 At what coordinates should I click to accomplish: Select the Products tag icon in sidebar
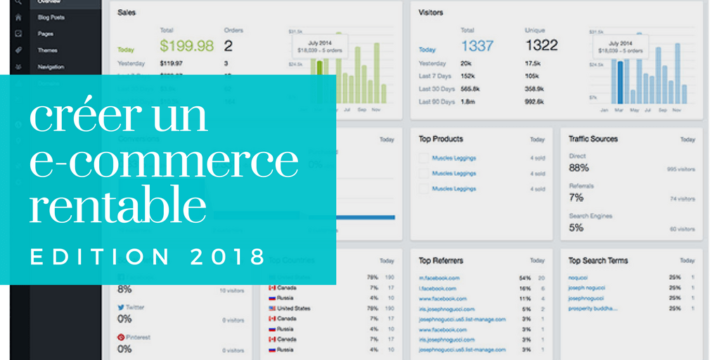pyautogui.click(x=18, y=50)
